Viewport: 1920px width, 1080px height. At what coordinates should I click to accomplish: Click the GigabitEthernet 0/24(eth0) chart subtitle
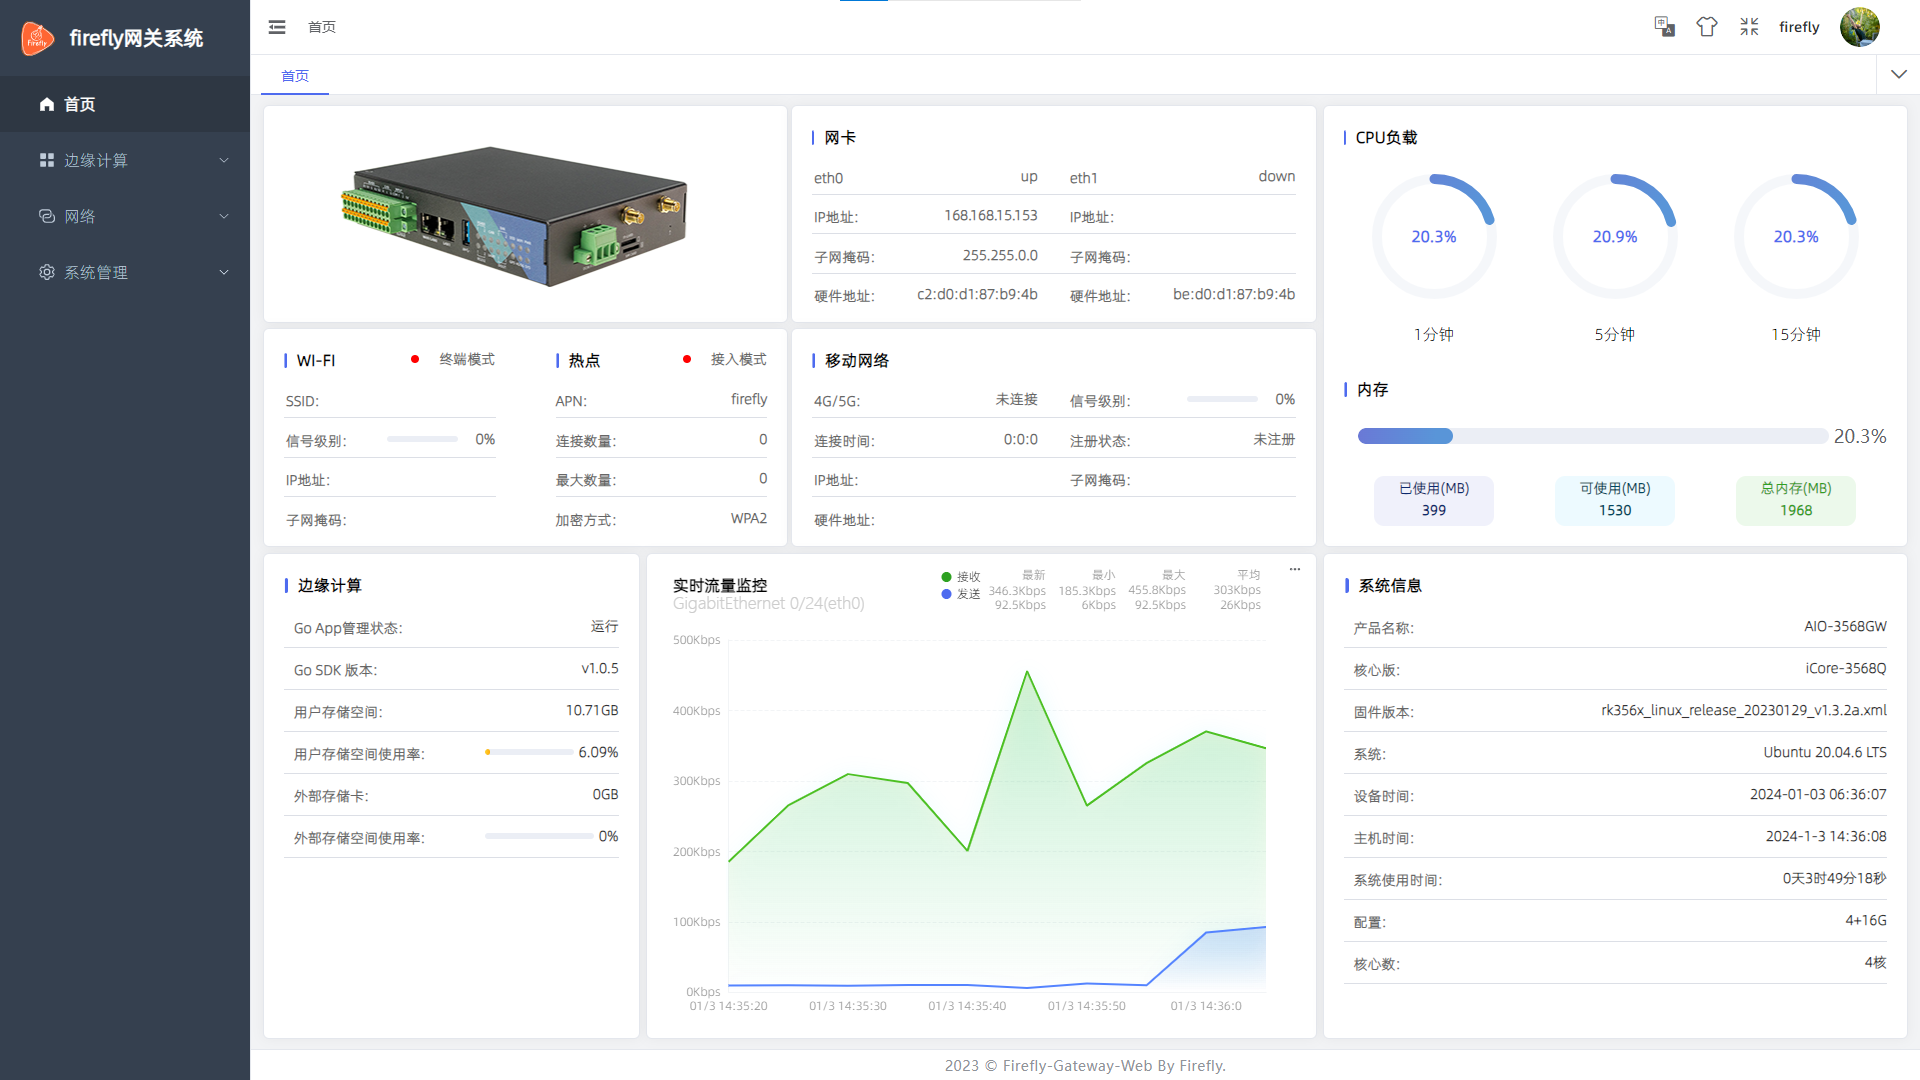(769, 604)
